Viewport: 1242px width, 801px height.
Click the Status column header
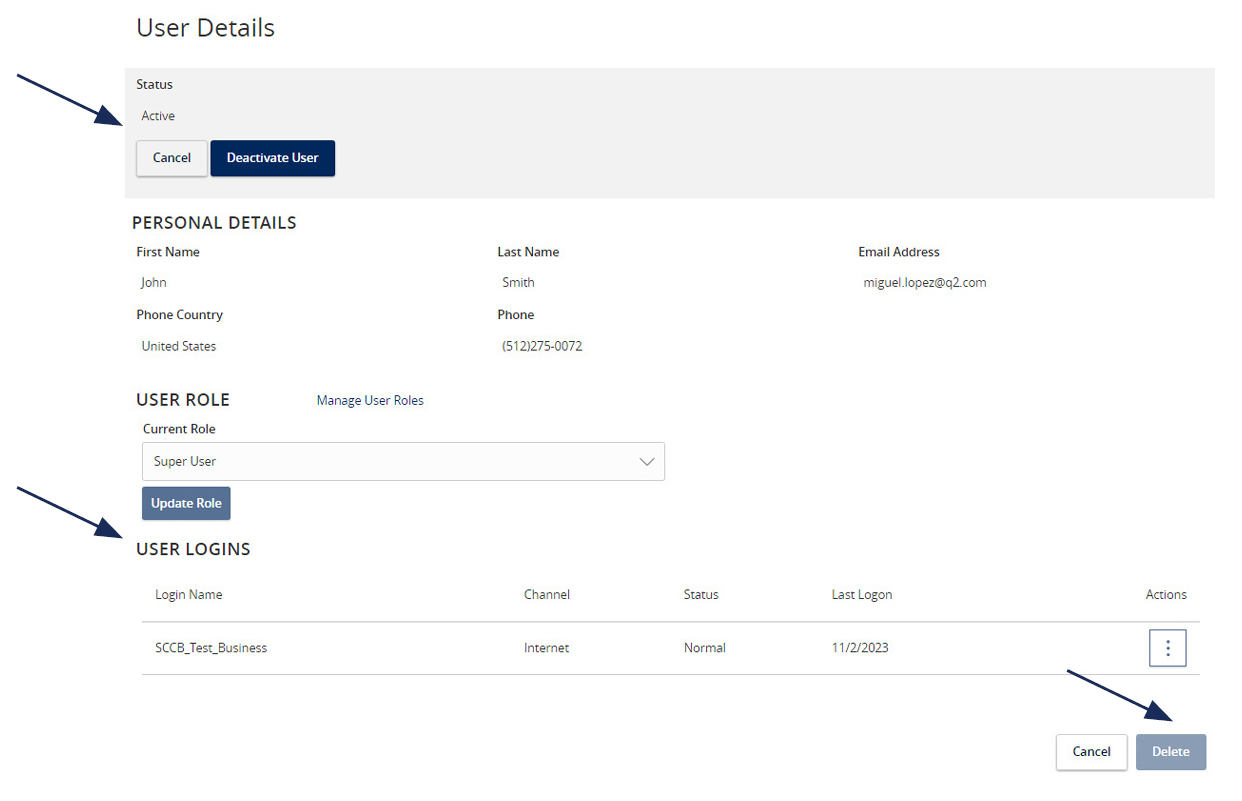coord(700,594)
